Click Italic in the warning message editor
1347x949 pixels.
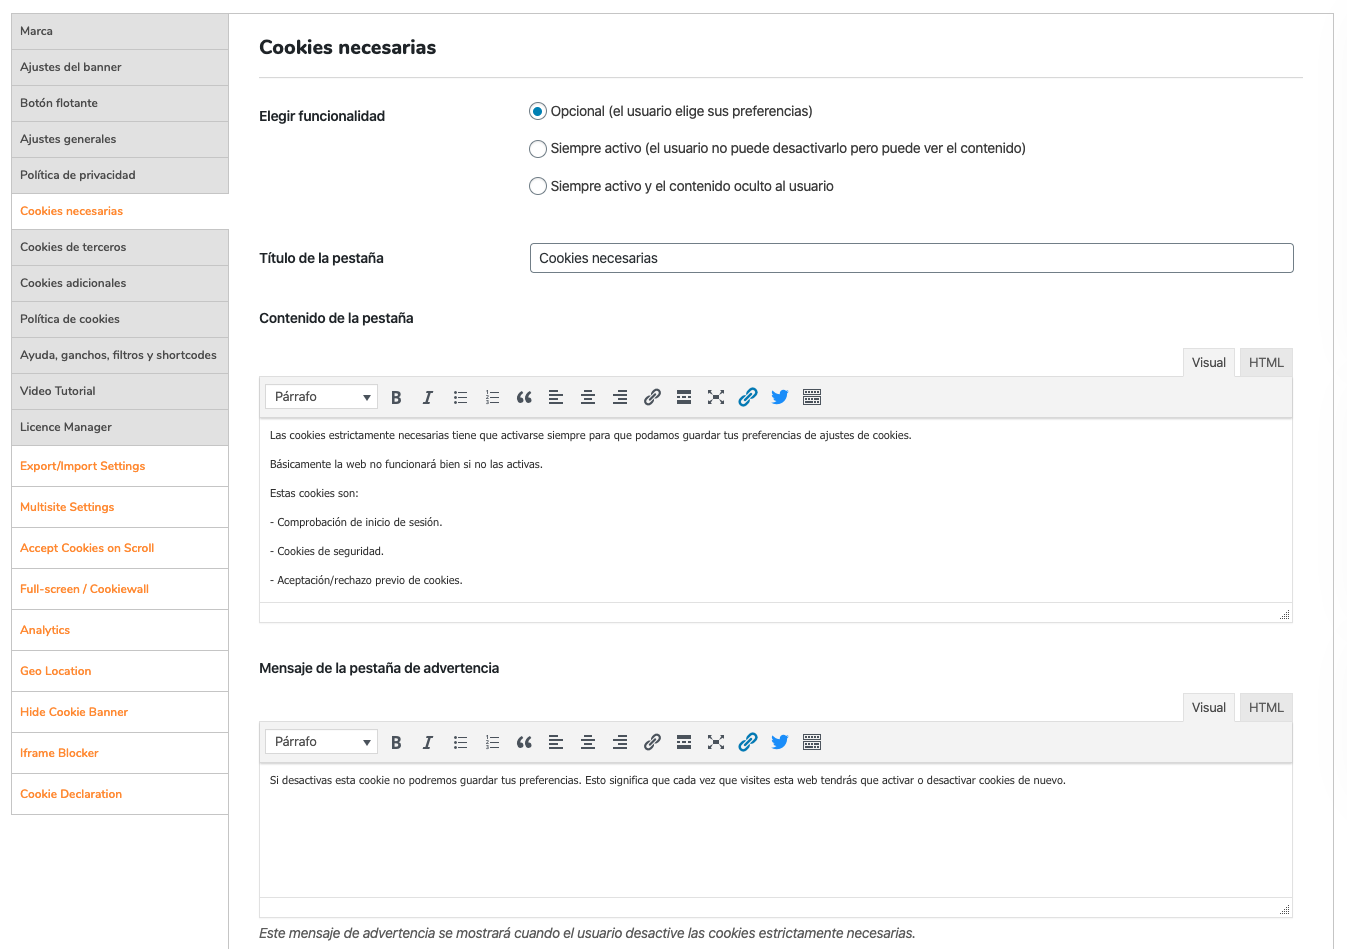[x=428, y=742]
